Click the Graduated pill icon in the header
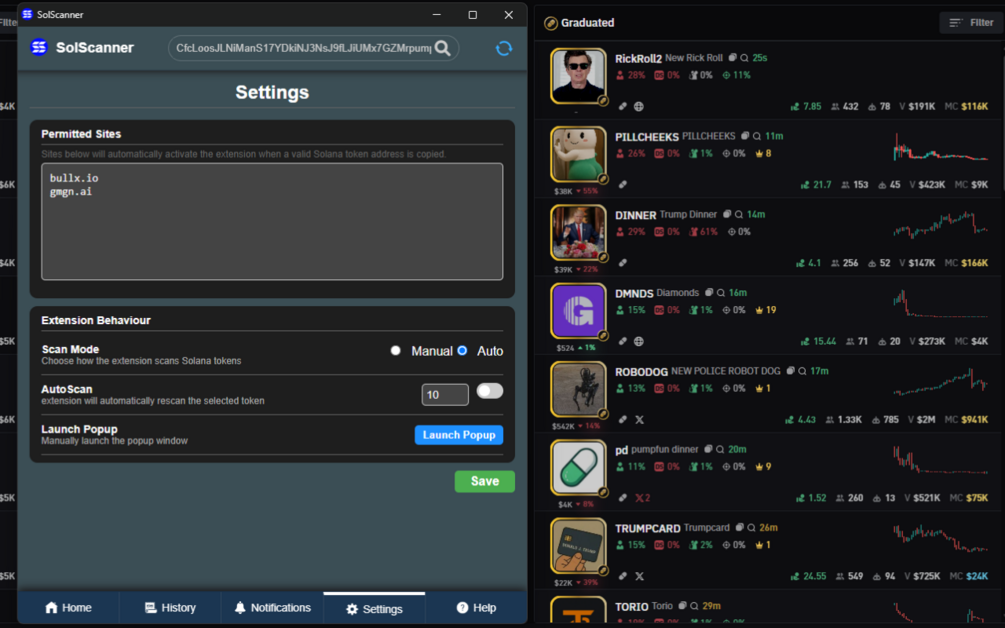The width and height of the screenshot is (1005, 628). pyautogui.click(x=551, y=23)
